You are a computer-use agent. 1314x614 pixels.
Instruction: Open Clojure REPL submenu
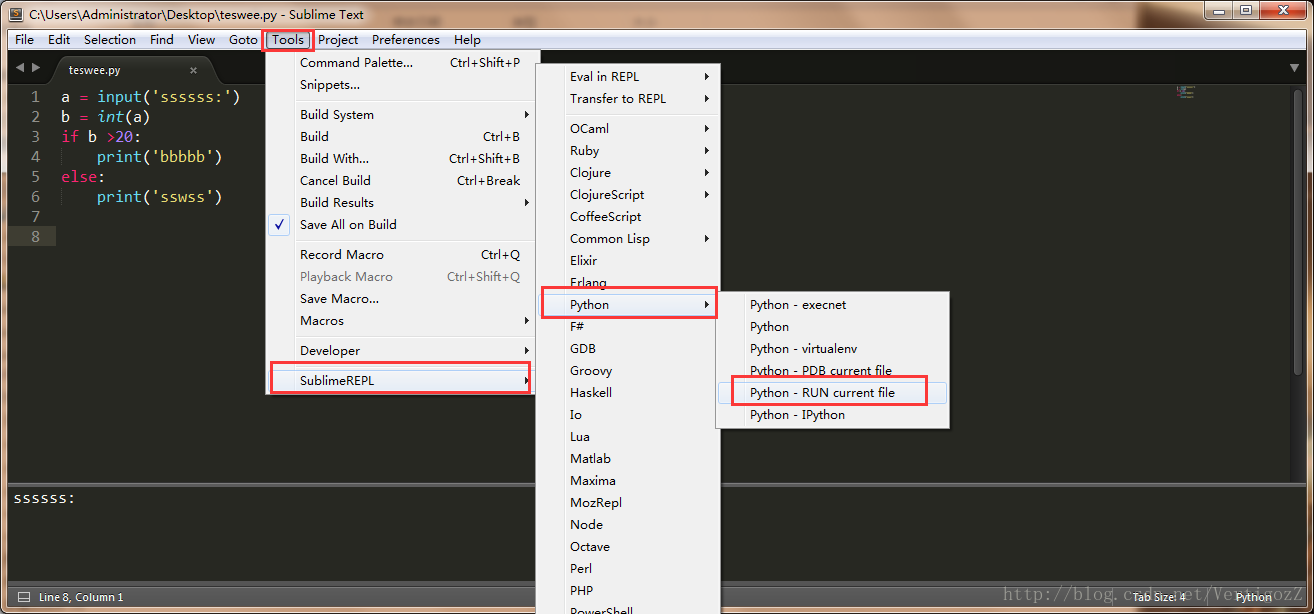[x=629, y=173]
